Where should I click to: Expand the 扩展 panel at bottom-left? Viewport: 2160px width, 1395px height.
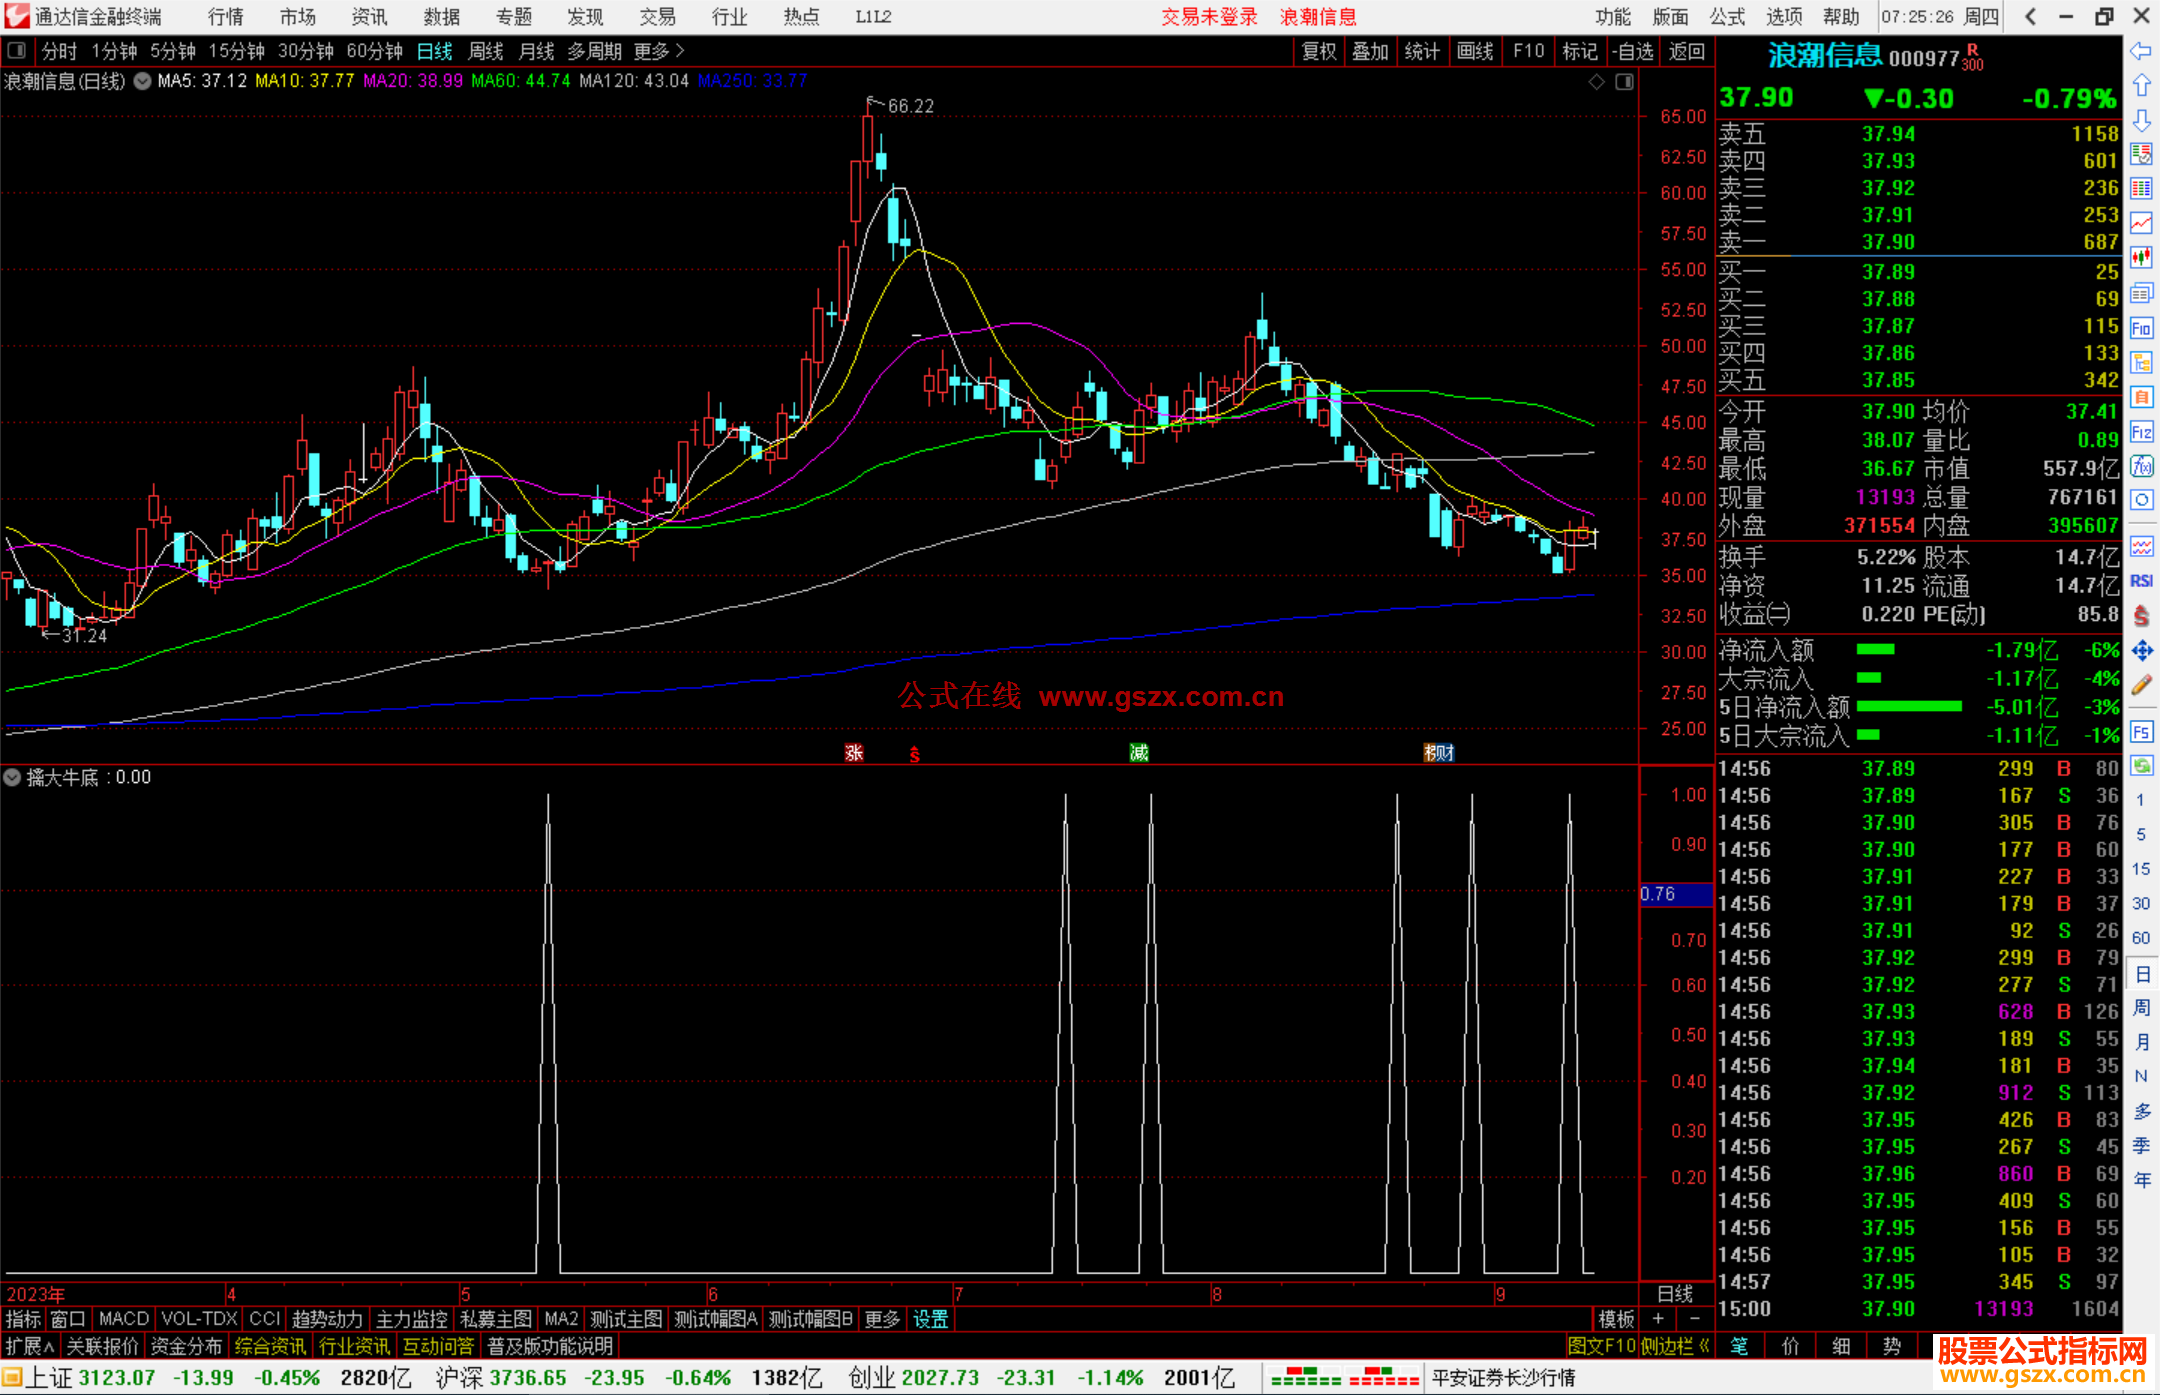[x=30, y=1346]
